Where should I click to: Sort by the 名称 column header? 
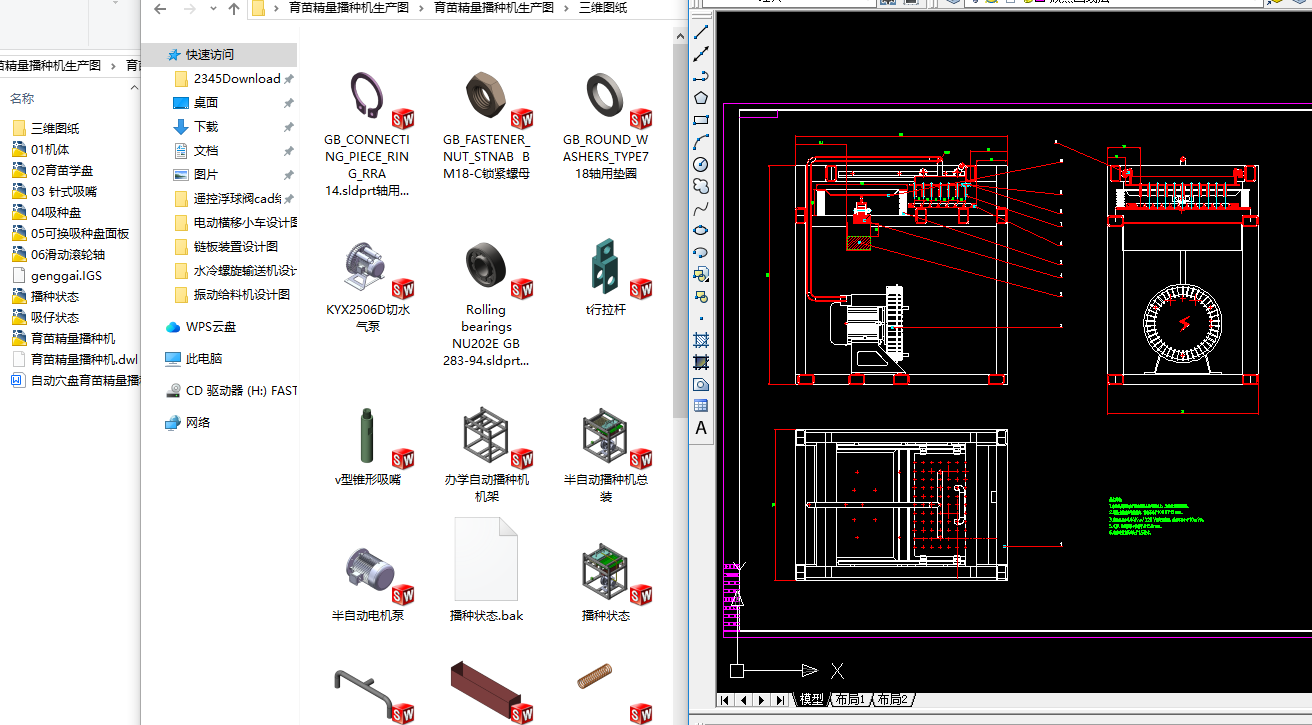tap(22, 99)
